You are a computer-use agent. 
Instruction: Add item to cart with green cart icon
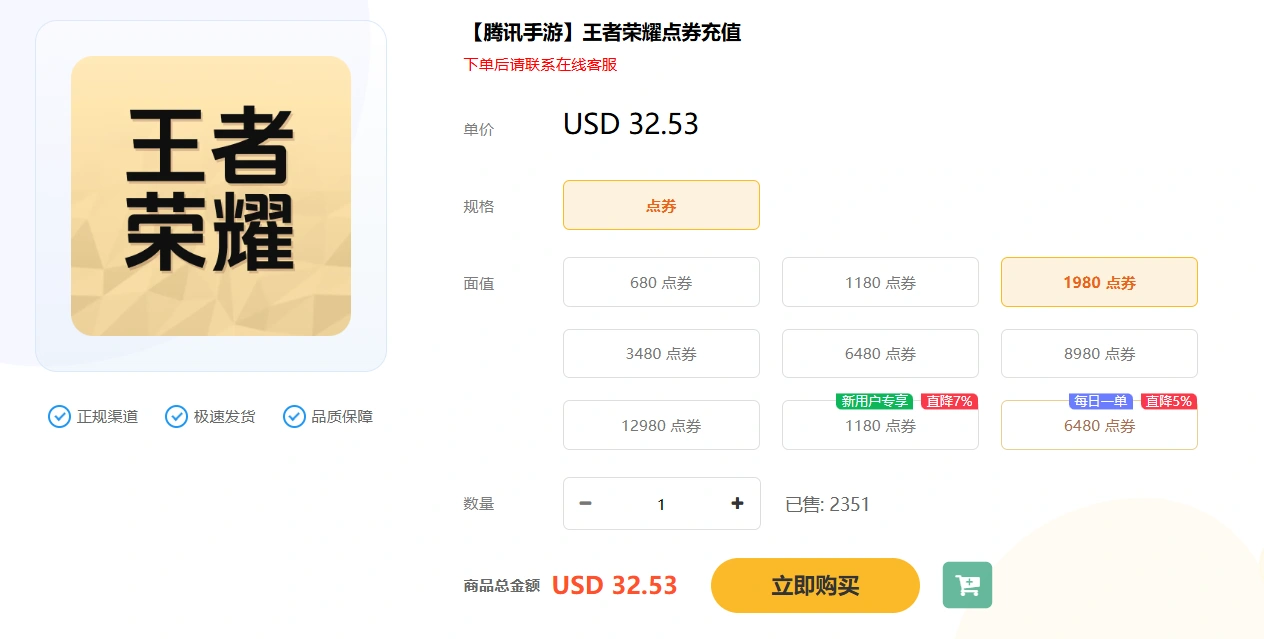click(x=967, y=585)
